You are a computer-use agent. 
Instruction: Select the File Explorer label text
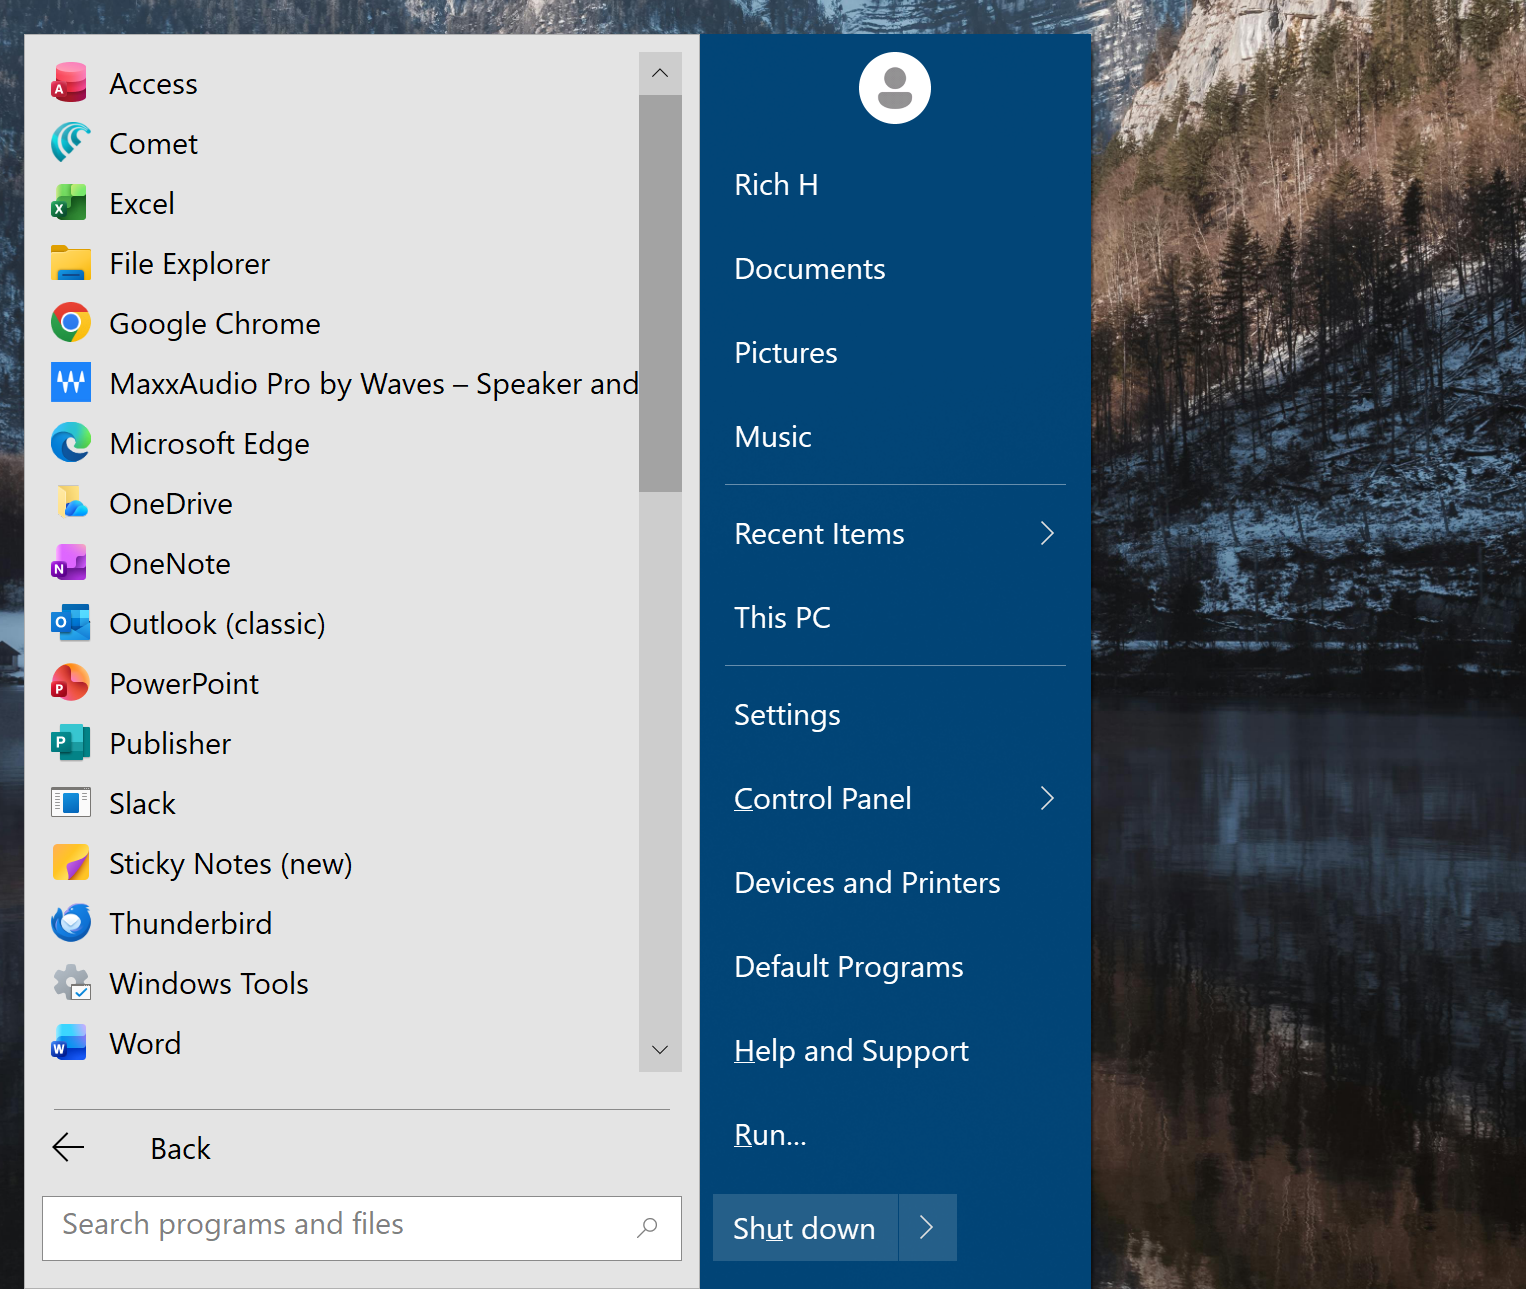point(190,264)
